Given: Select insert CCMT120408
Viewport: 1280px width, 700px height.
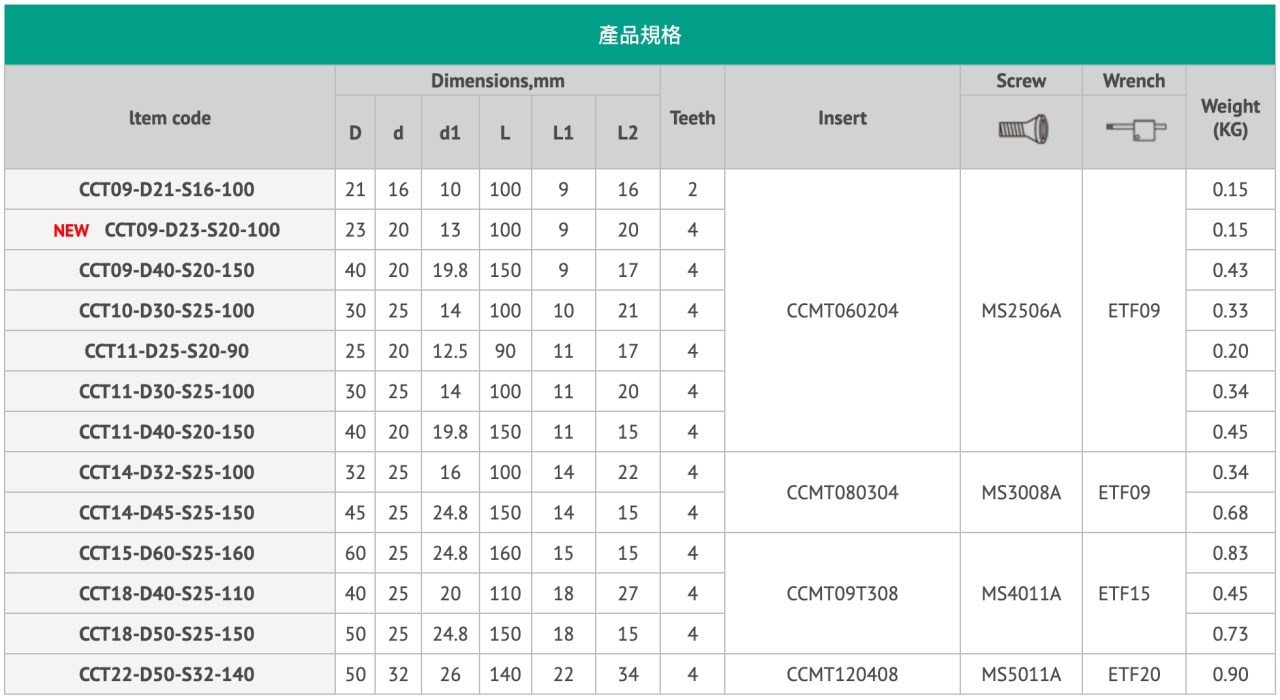Looking at the screenshot, I should pyautogui.click(x=842, y=675).
